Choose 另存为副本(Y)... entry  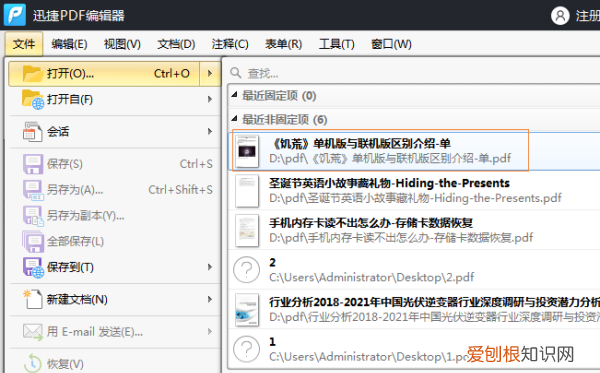pyautogui.click(x=114, y=216)
